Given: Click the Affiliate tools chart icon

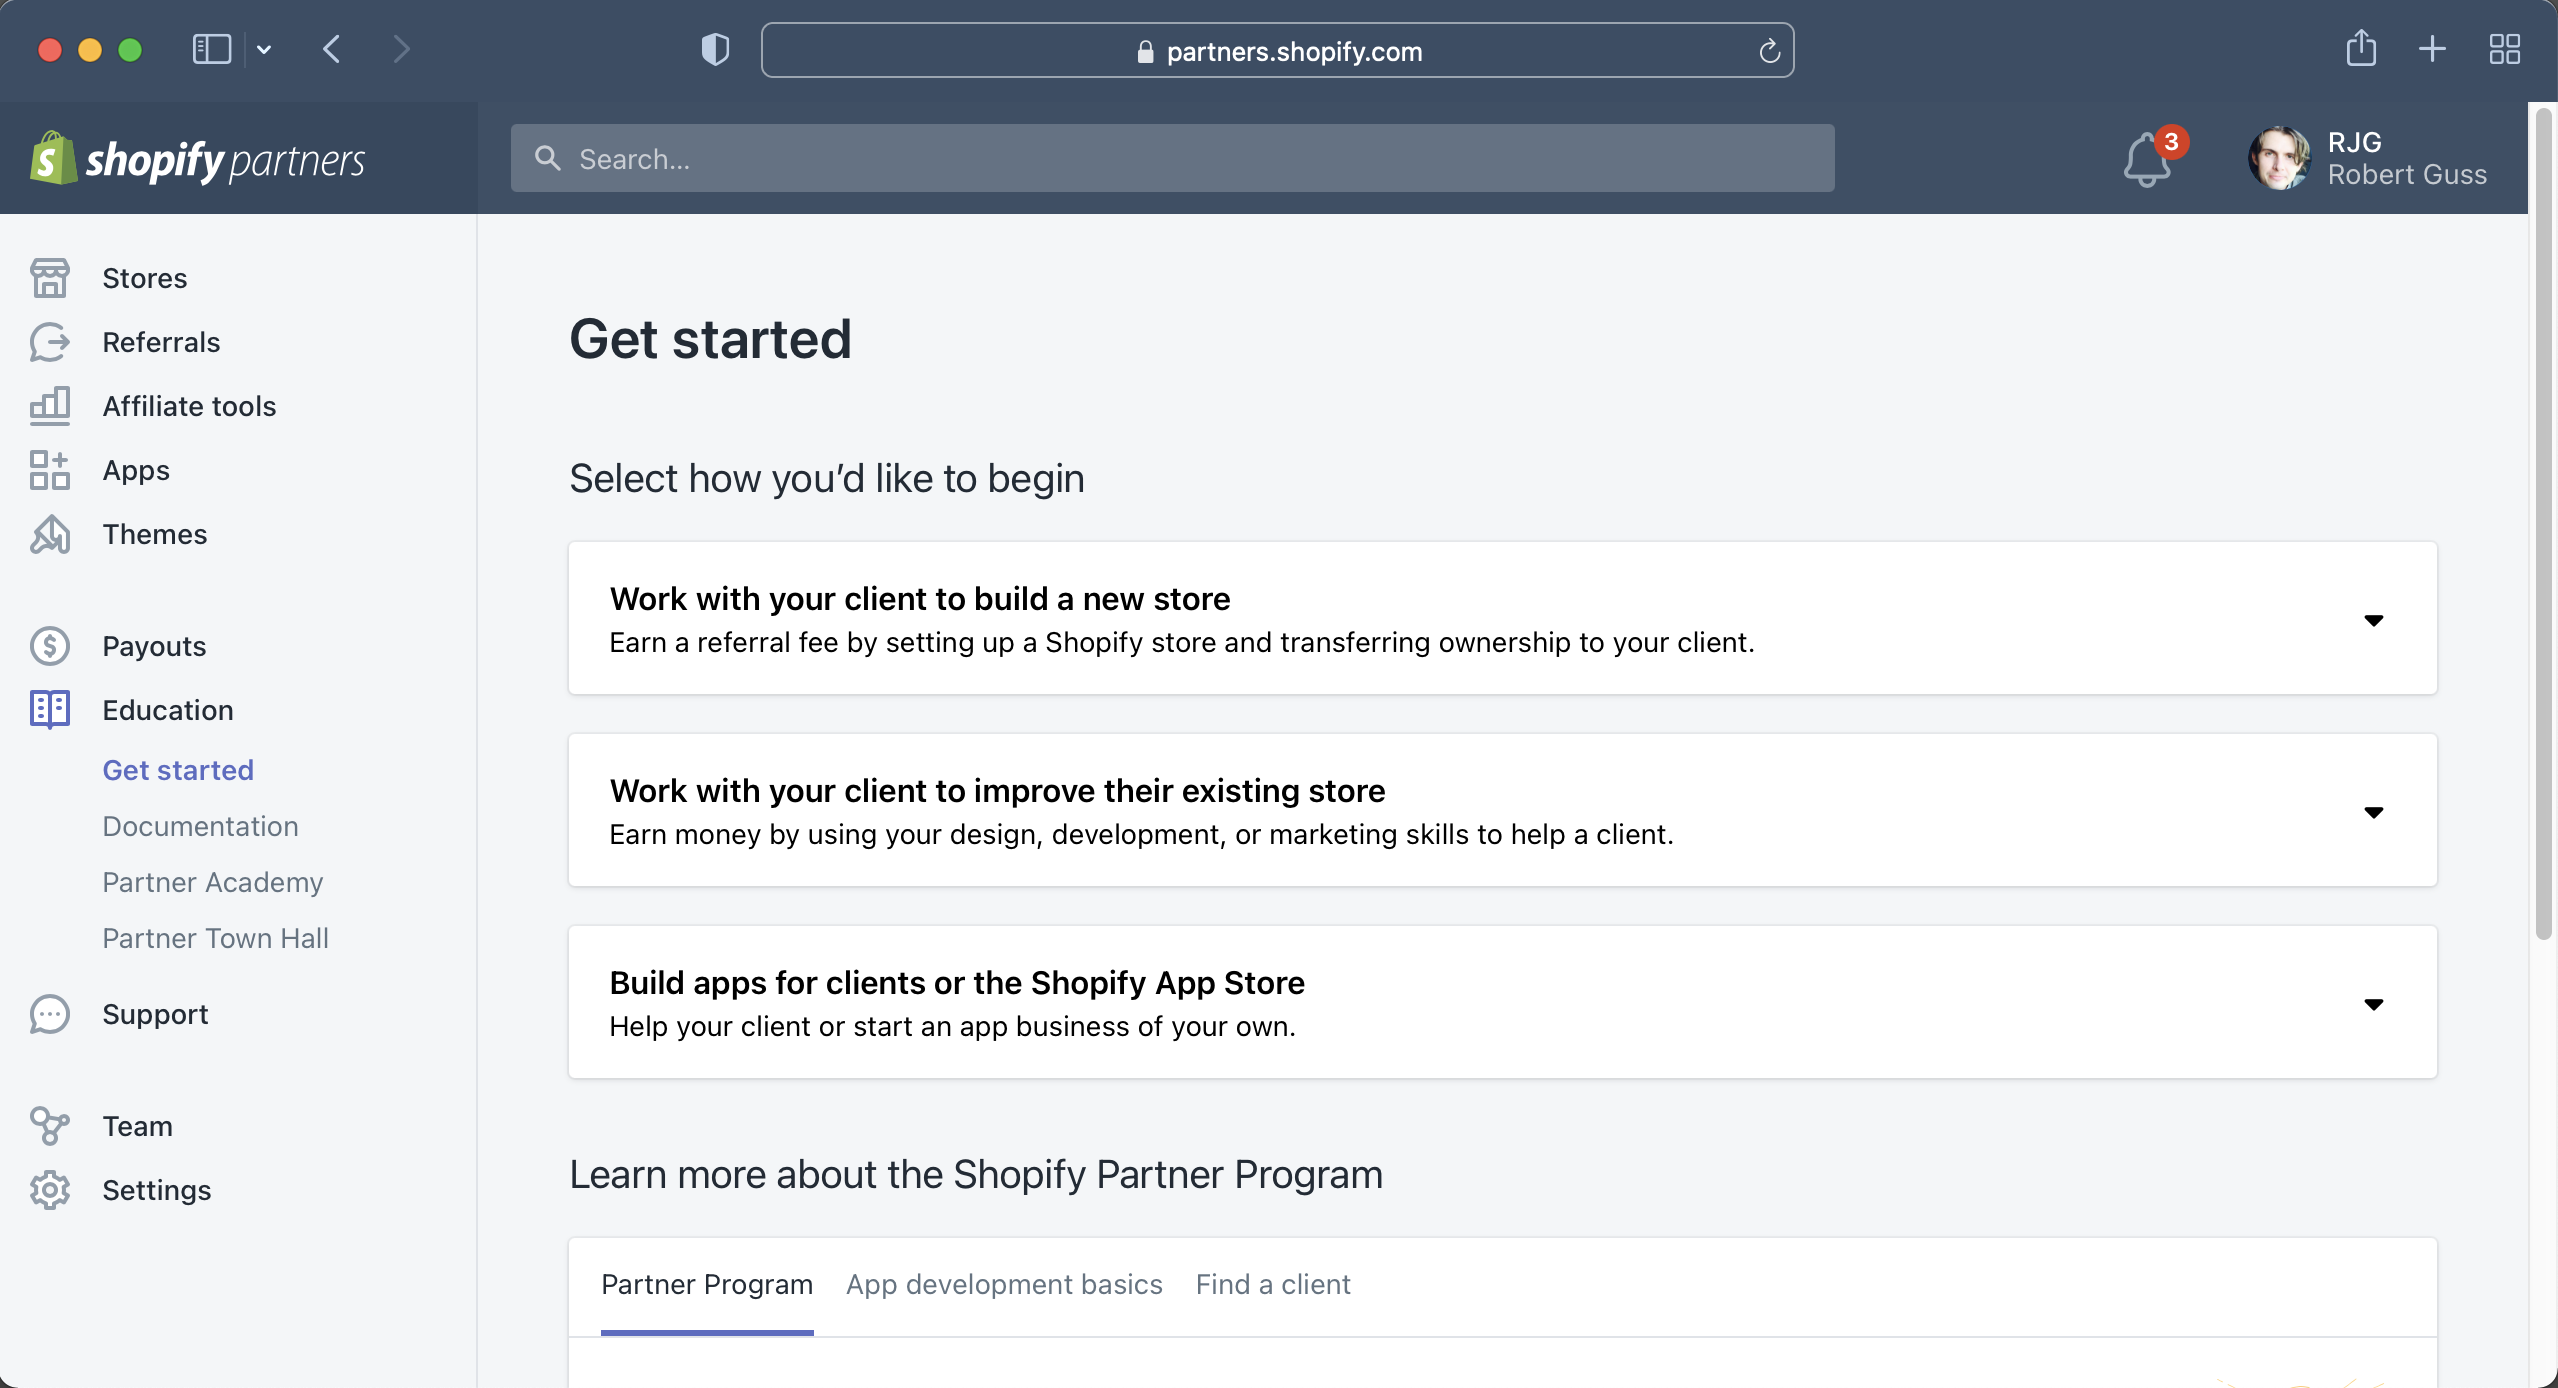Looking at the screenshot, I should 49,406.
